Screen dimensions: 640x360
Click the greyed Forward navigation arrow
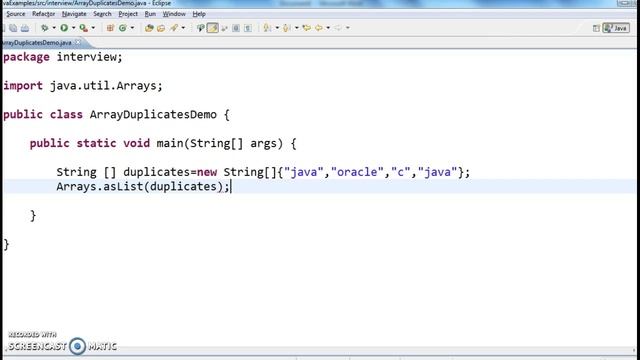pos(338,28)
